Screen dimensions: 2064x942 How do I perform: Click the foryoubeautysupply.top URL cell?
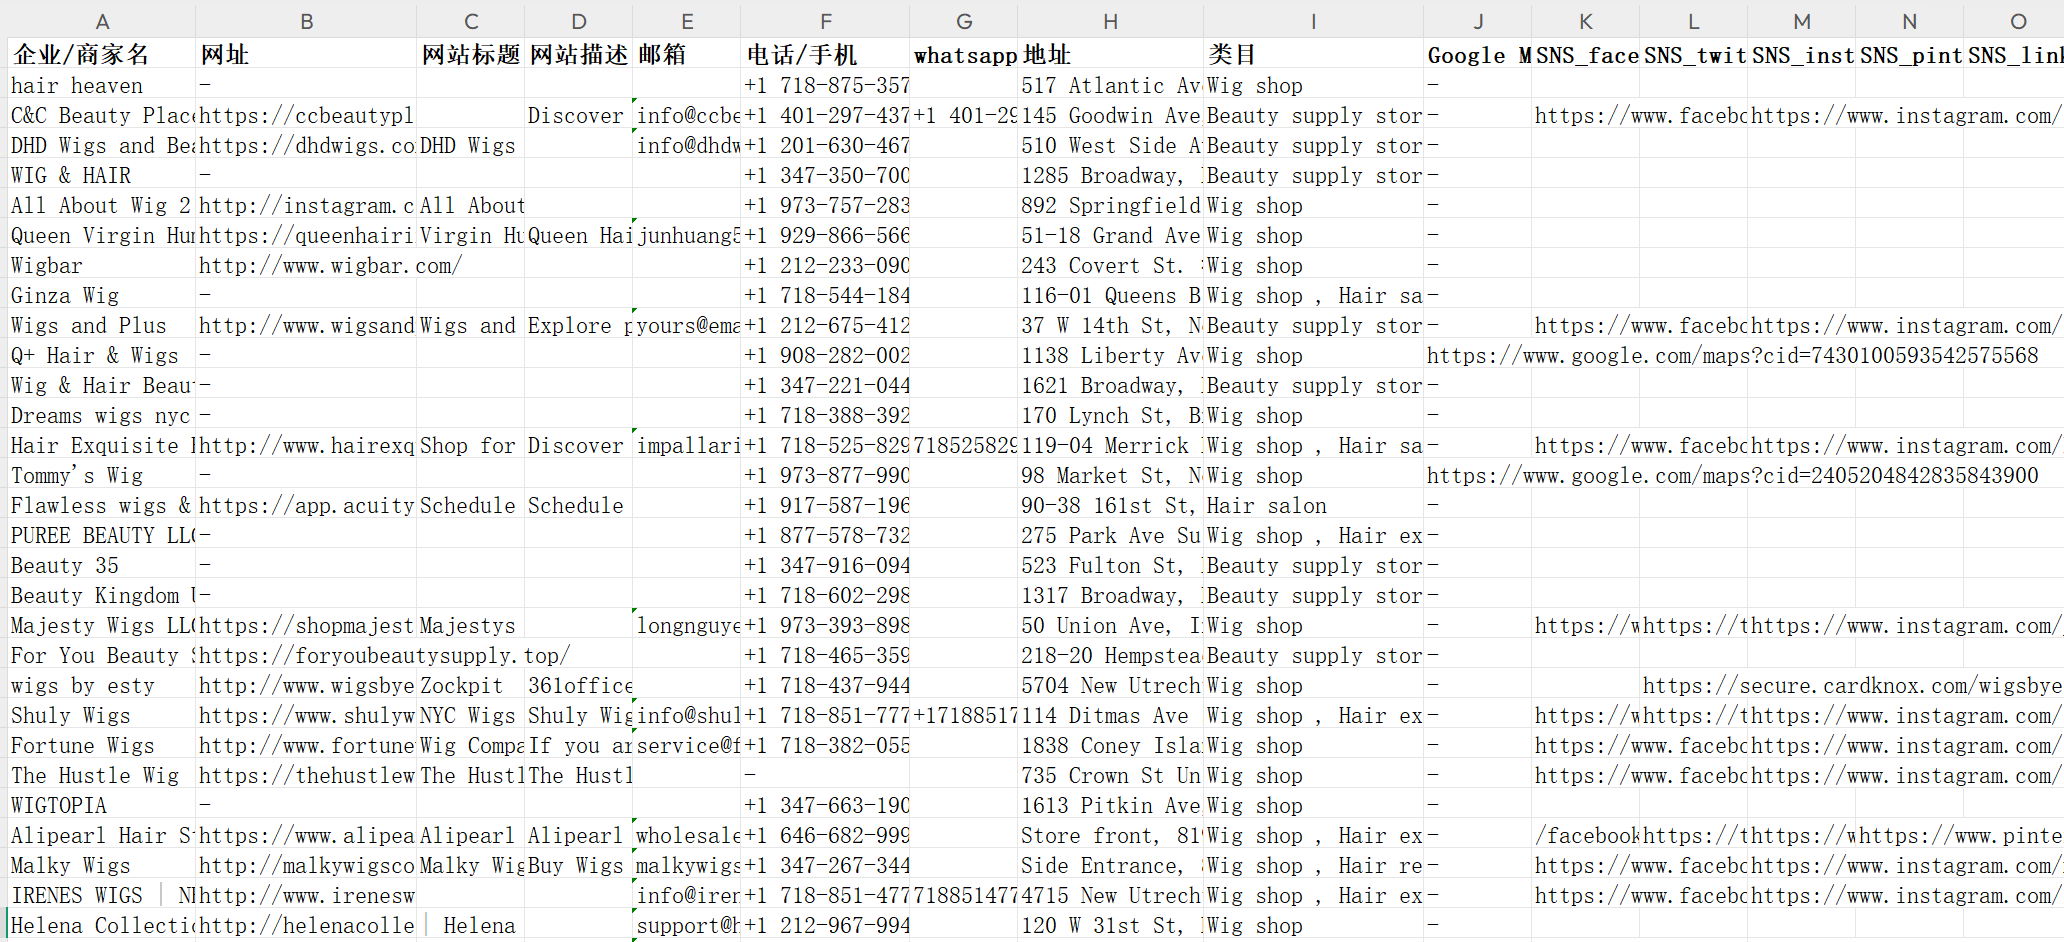tap(306, 655)
